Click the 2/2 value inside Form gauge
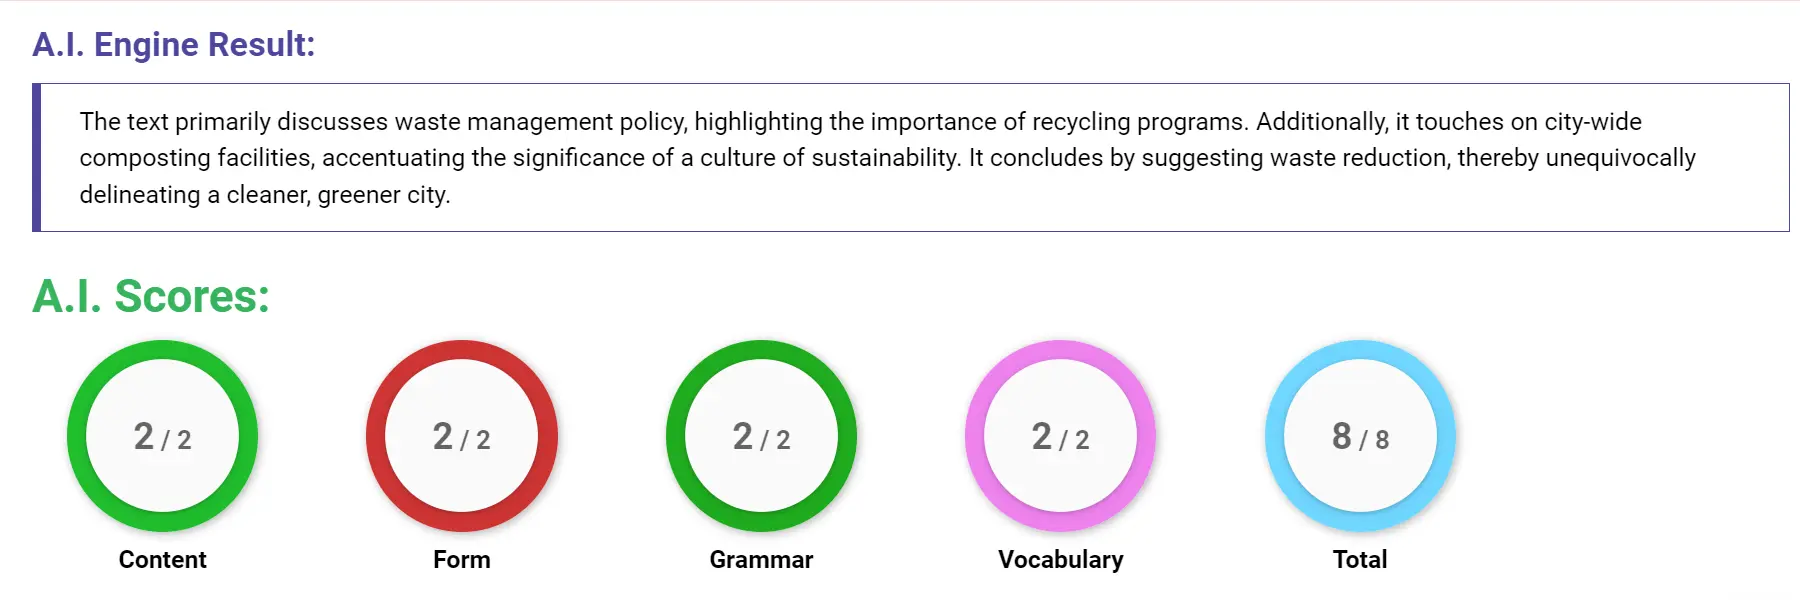 click(x=462, y=437)
